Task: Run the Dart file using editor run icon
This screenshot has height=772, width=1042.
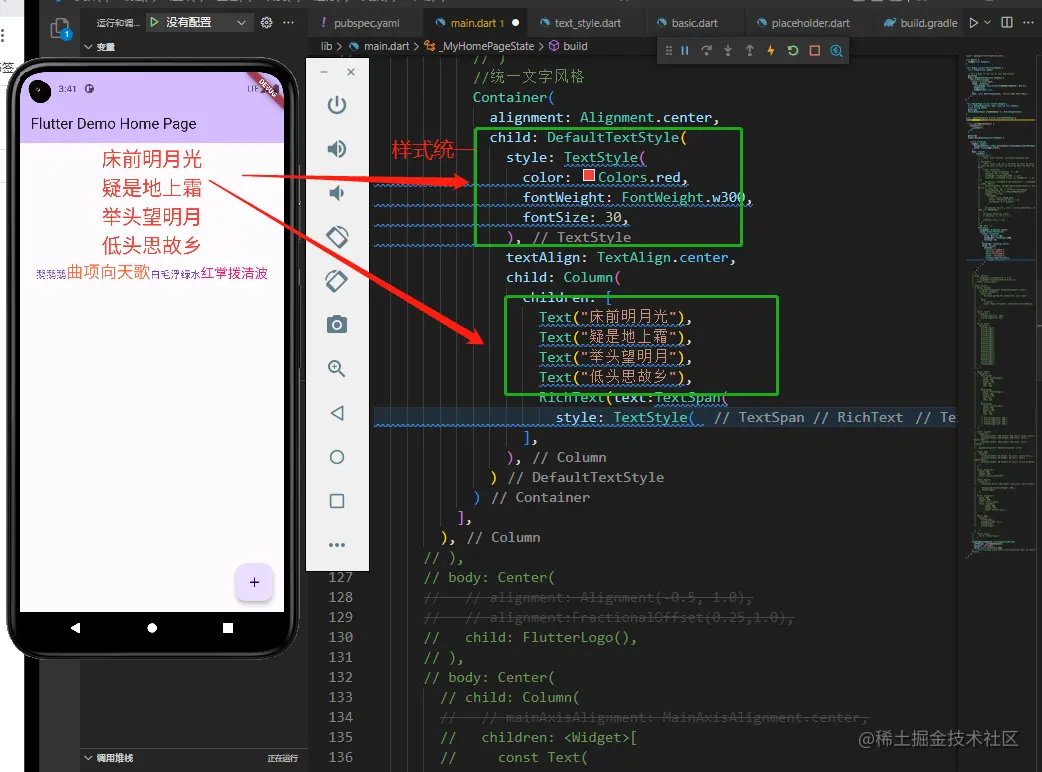Action: coord(974,23)
